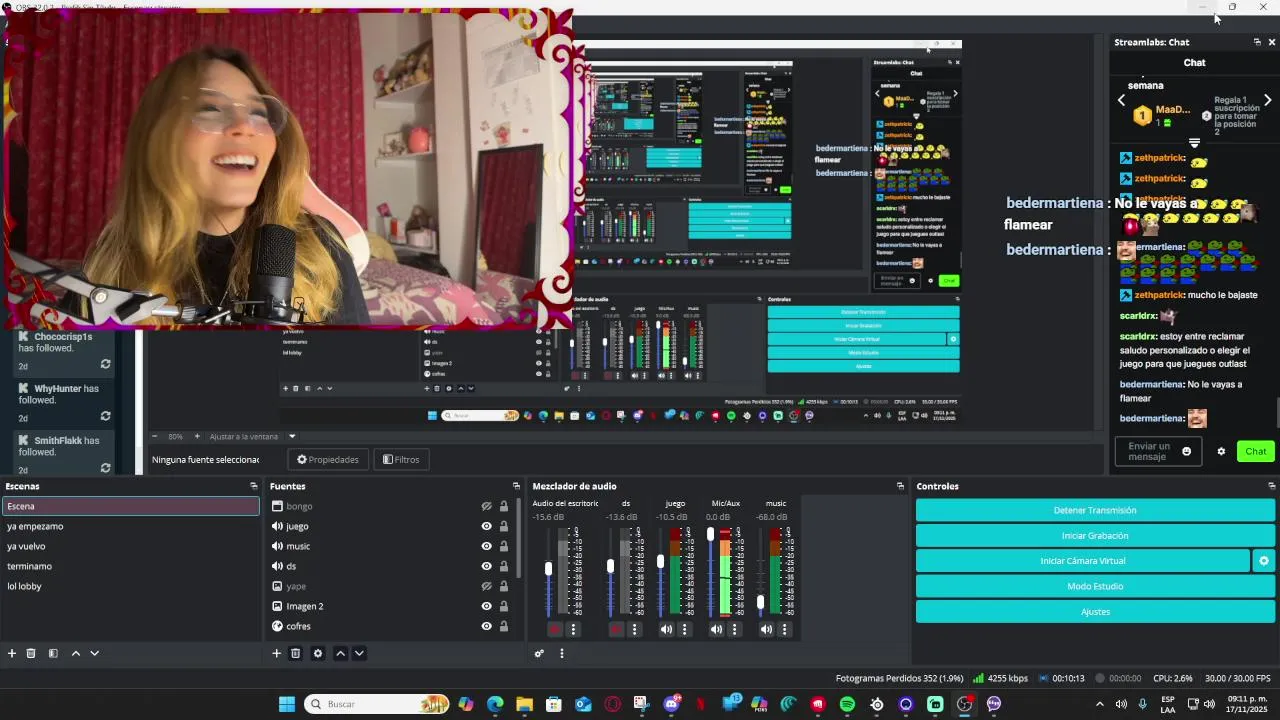The image size is (1280, 720).
Task: Open virtual camera settings gear
Action: point(1264,561)
